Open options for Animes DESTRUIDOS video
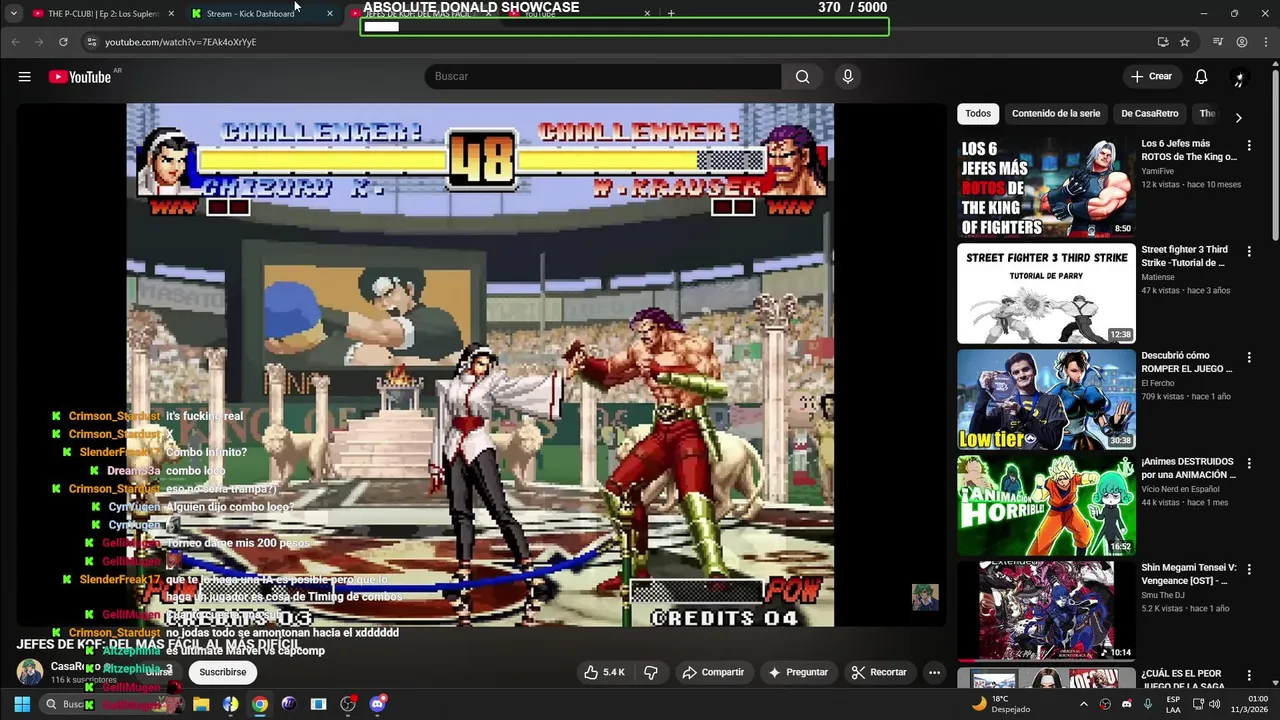The height and width of the screenshot is (720, 1280). [x=1248, y=464]
